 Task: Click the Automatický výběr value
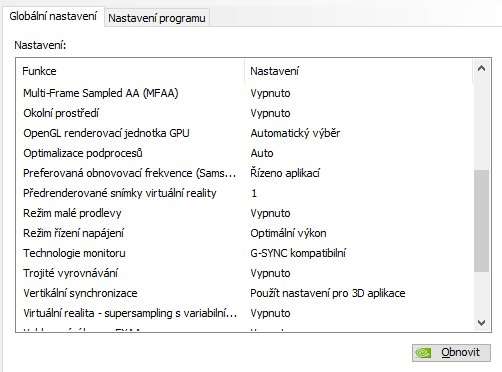[295, 133]
